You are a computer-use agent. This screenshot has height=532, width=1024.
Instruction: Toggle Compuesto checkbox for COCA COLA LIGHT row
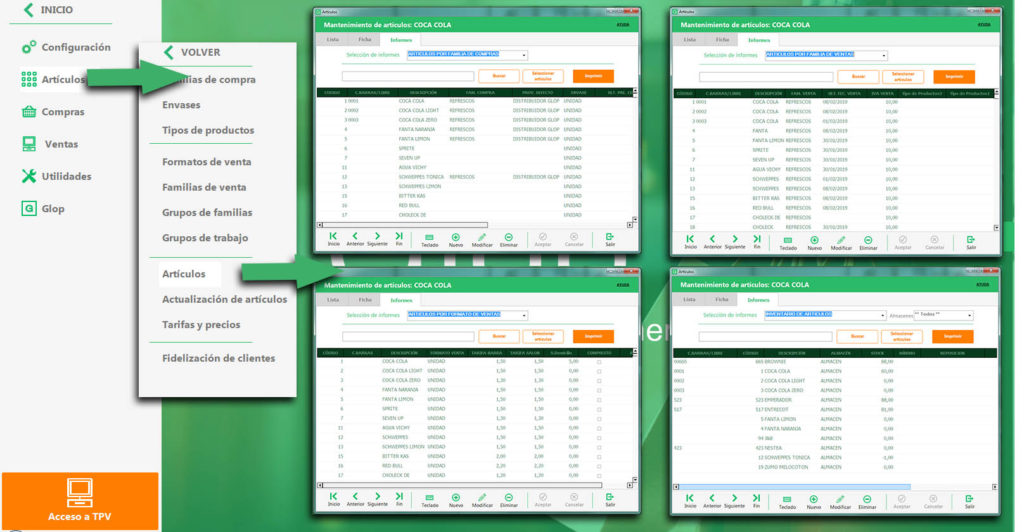click(x=599, y=371)
